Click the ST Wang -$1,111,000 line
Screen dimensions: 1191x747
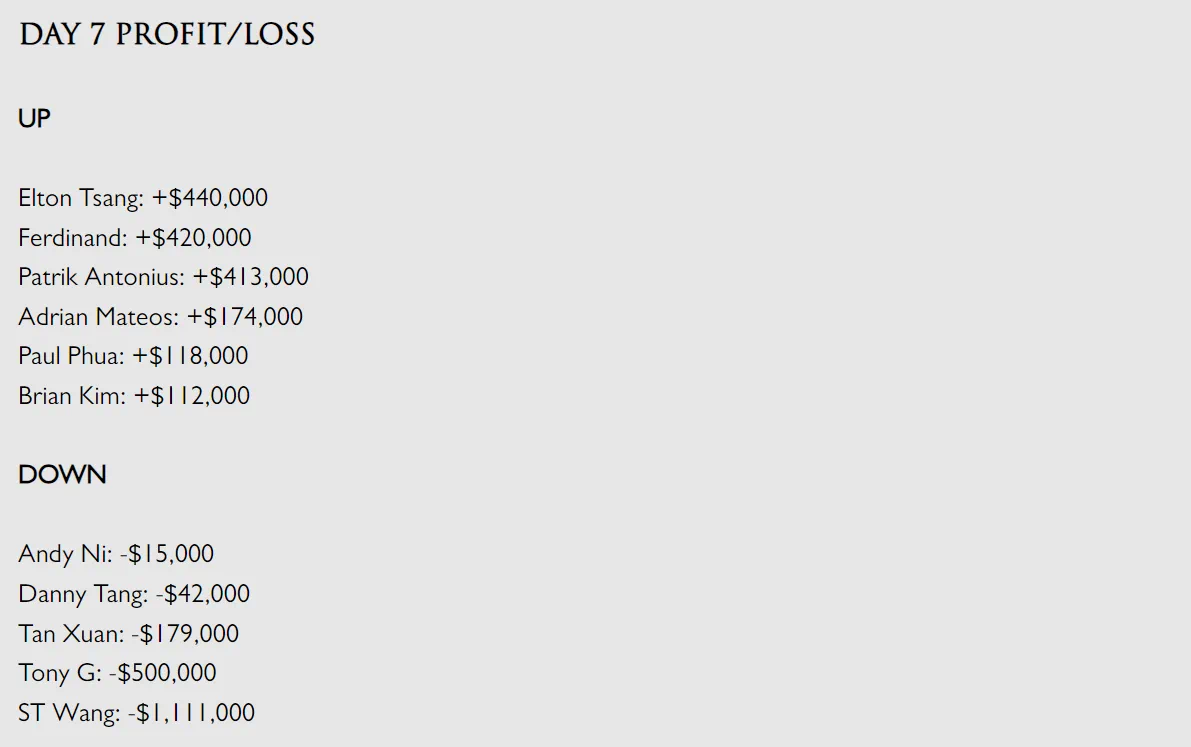pyautogui.click(x=137, y=713)
